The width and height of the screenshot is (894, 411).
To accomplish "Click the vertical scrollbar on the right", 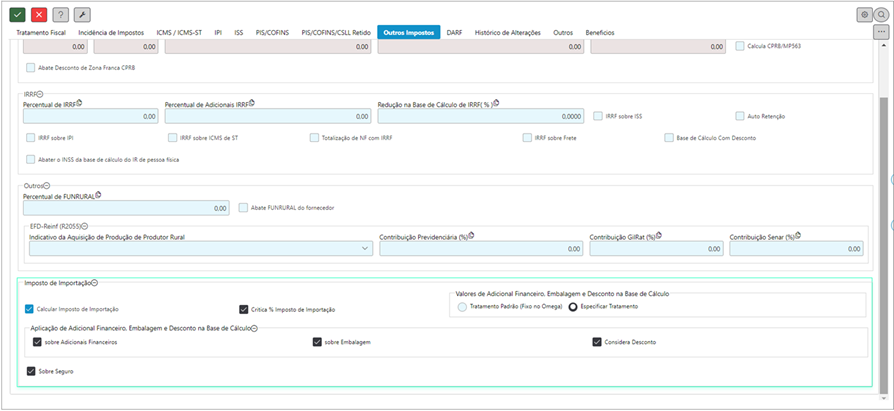I will (x=883, y=200).
